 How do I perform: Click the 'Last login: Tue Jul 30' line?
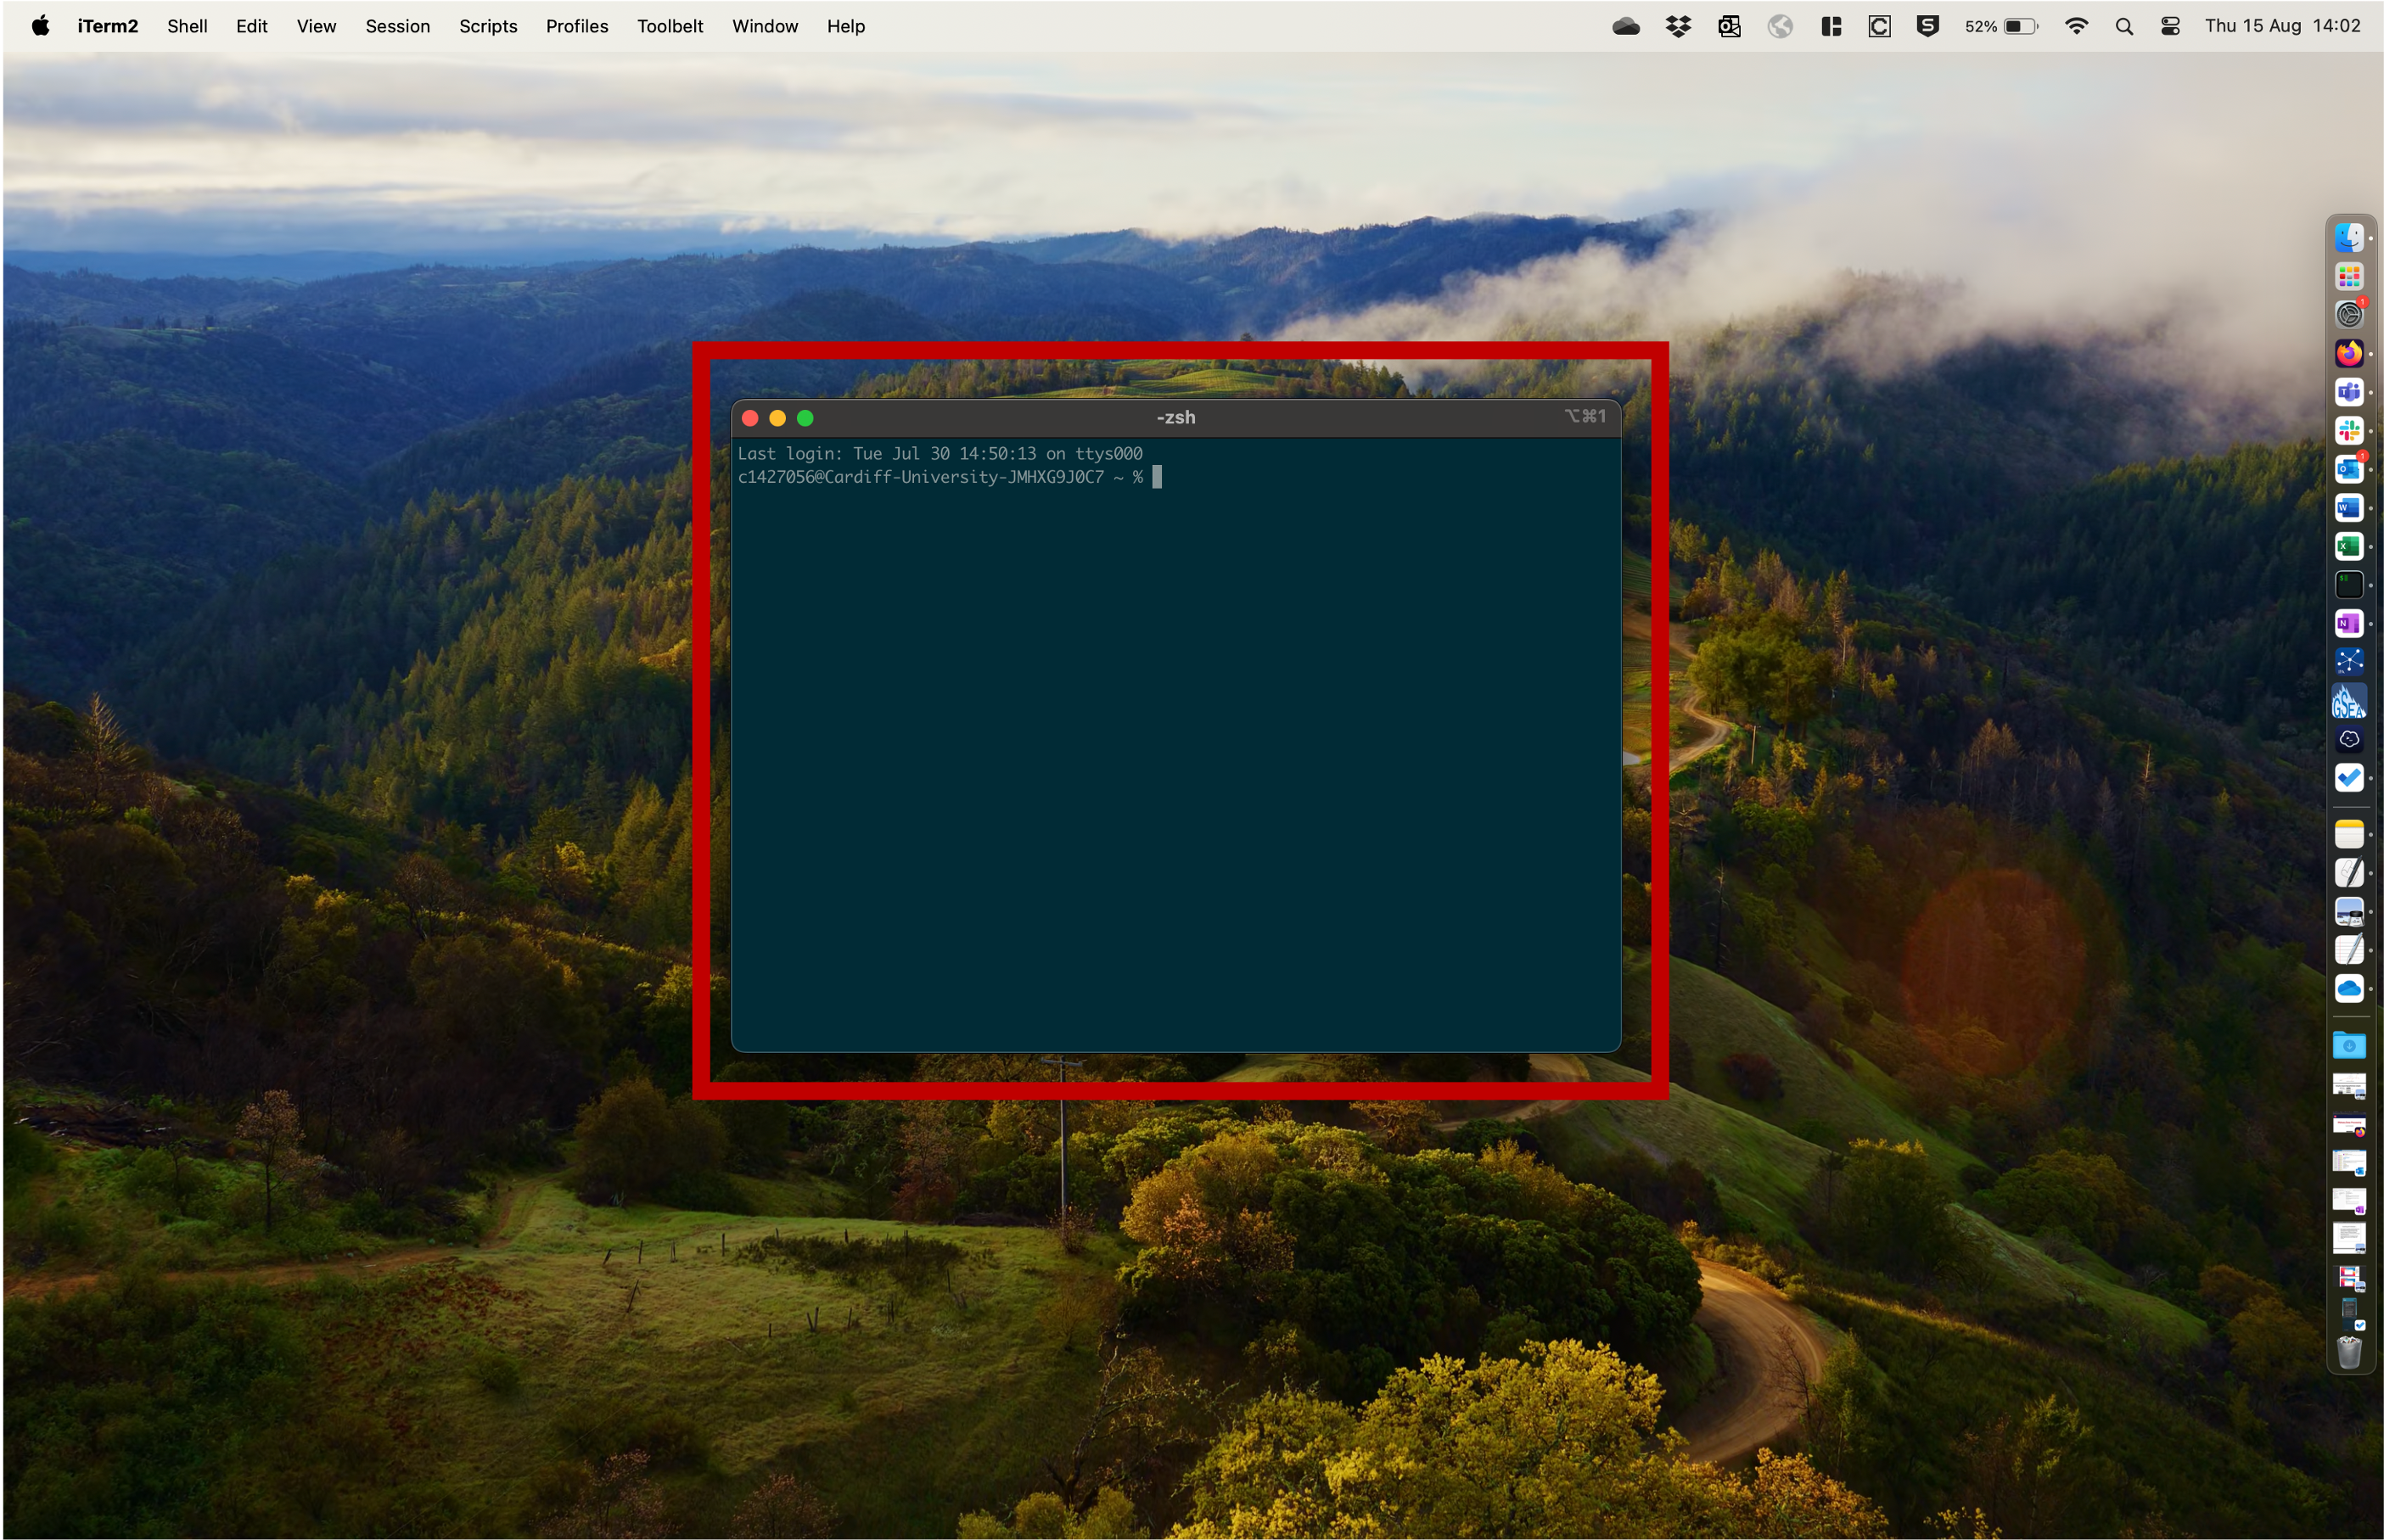pos(939,454)
